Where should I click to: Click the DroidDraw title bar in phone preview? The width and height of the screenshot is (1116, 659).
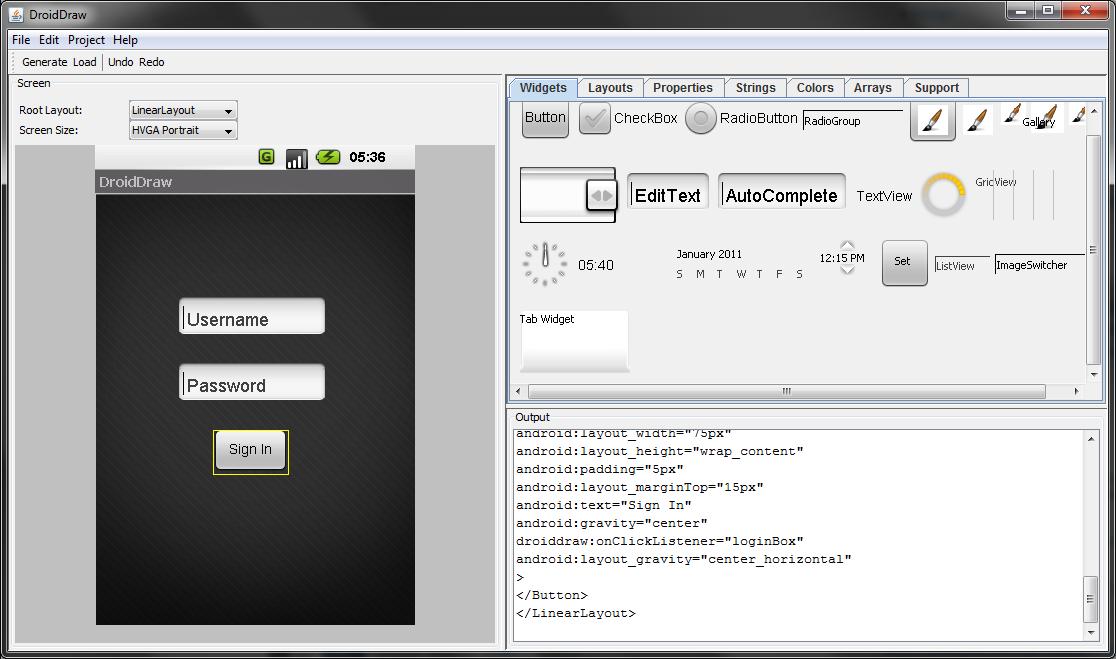pos(255,181)
